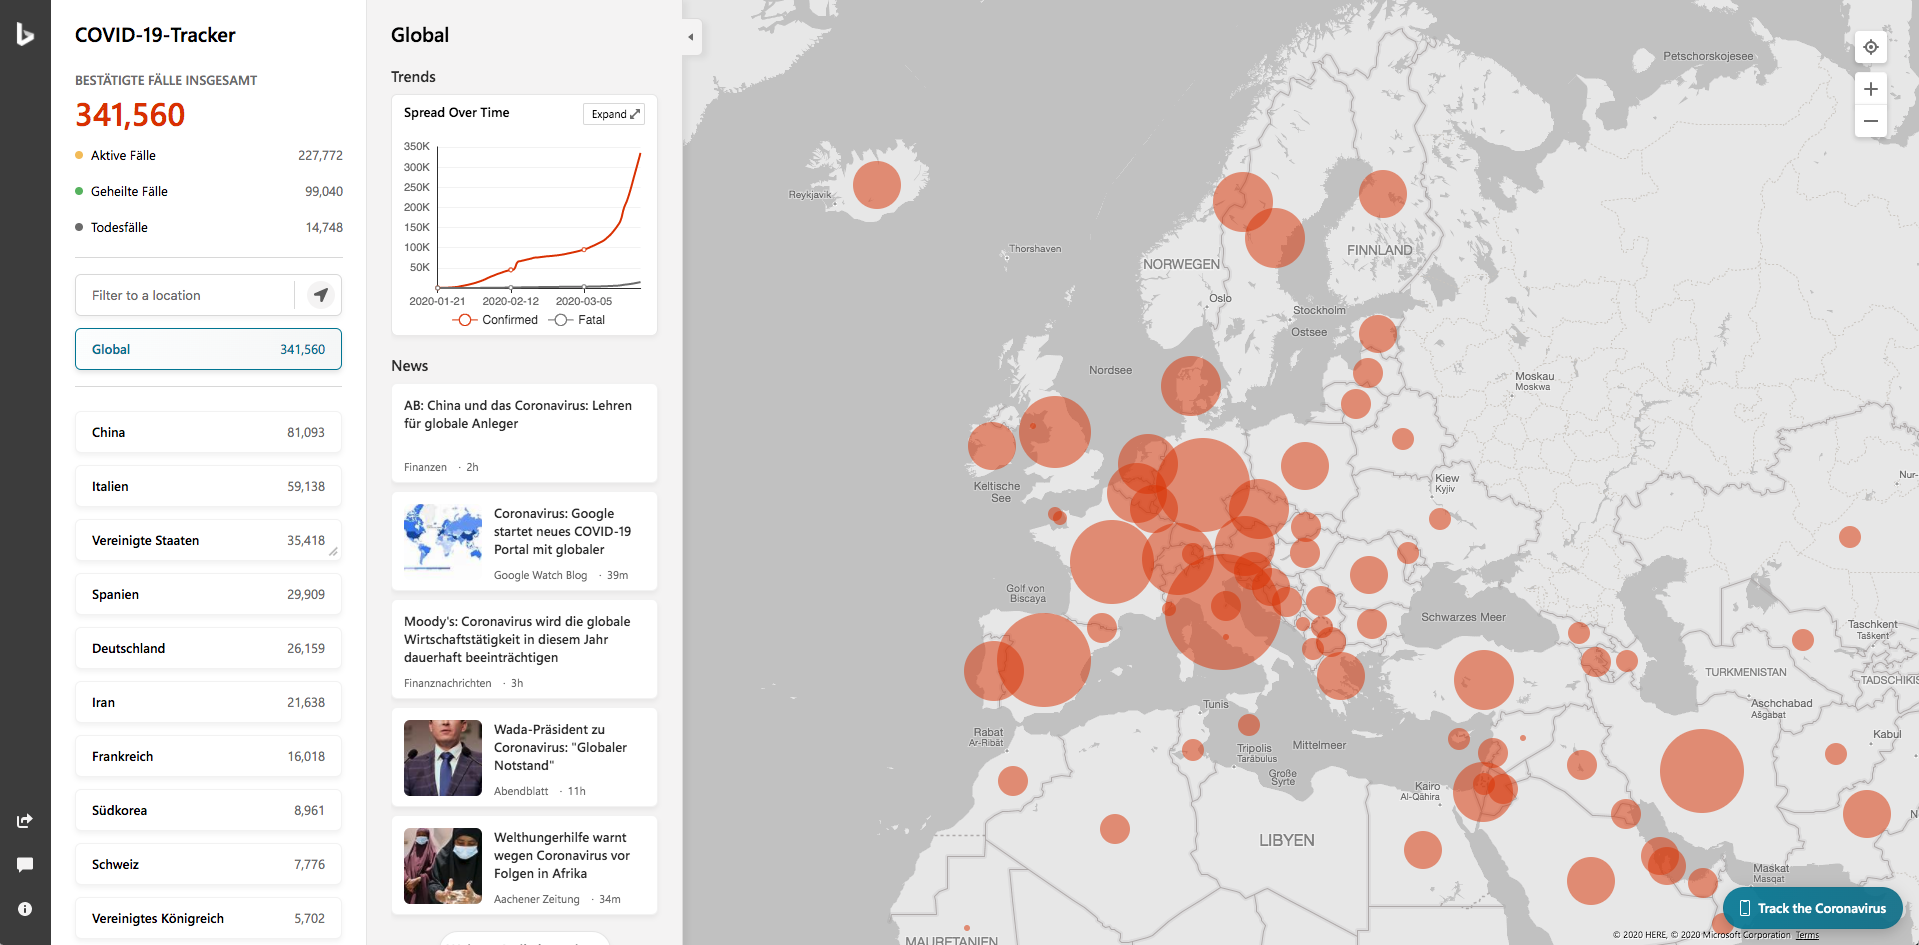This screenshot has height=945, width=1919.
Task: Expand the Spread Over Time chart
Action: (613, 113)
